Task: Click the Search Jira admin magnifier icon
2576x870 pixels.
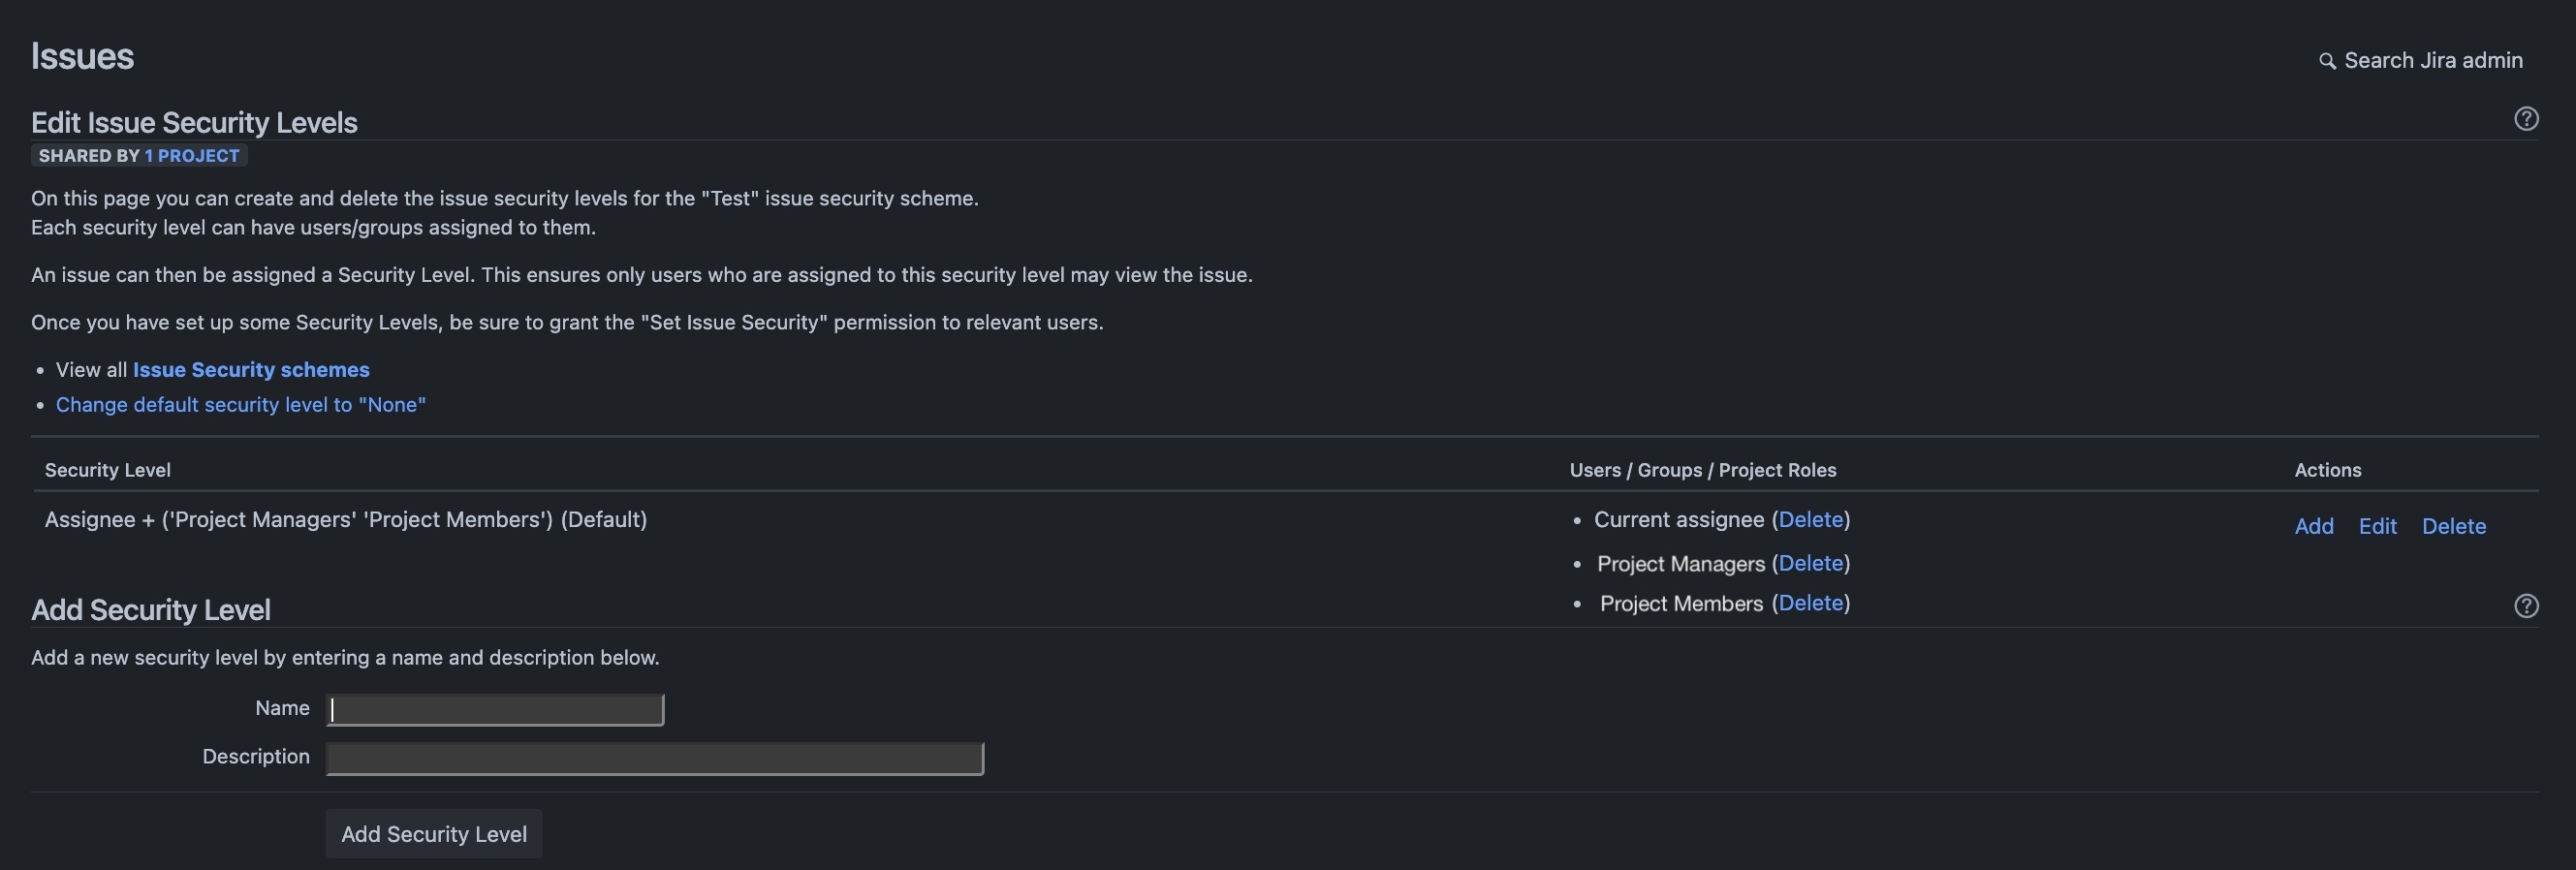Action: click(2327, 60)
